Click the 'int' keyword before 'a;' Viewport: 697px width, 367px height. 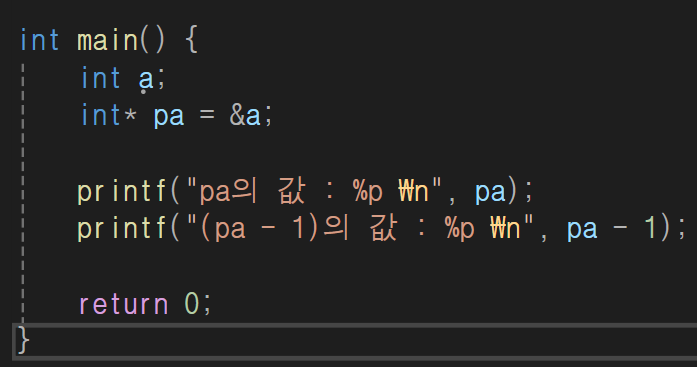tap(101, 78)
